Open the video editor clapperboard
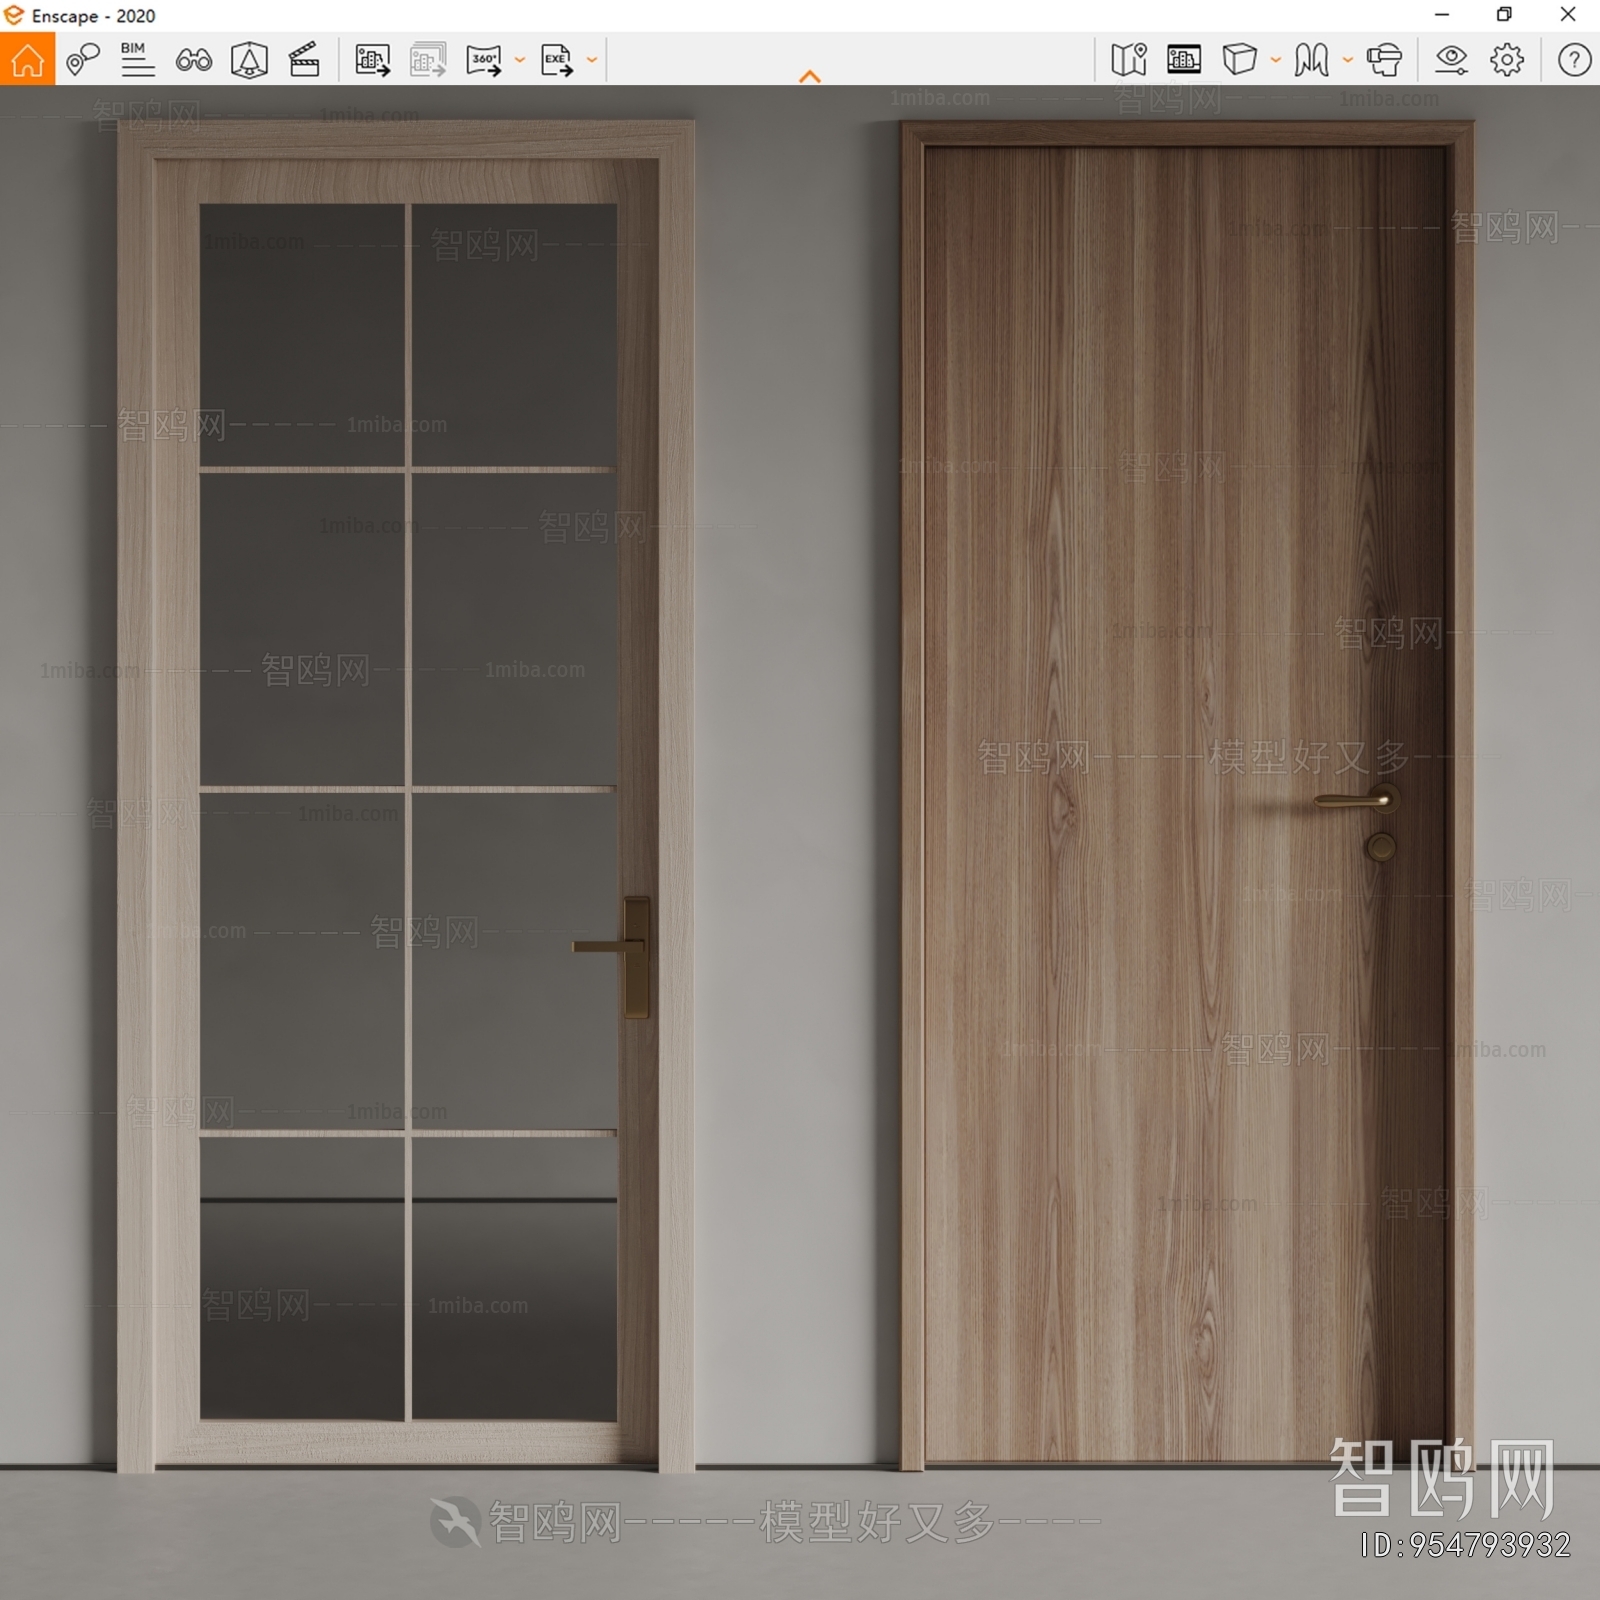 coord(304,60)
